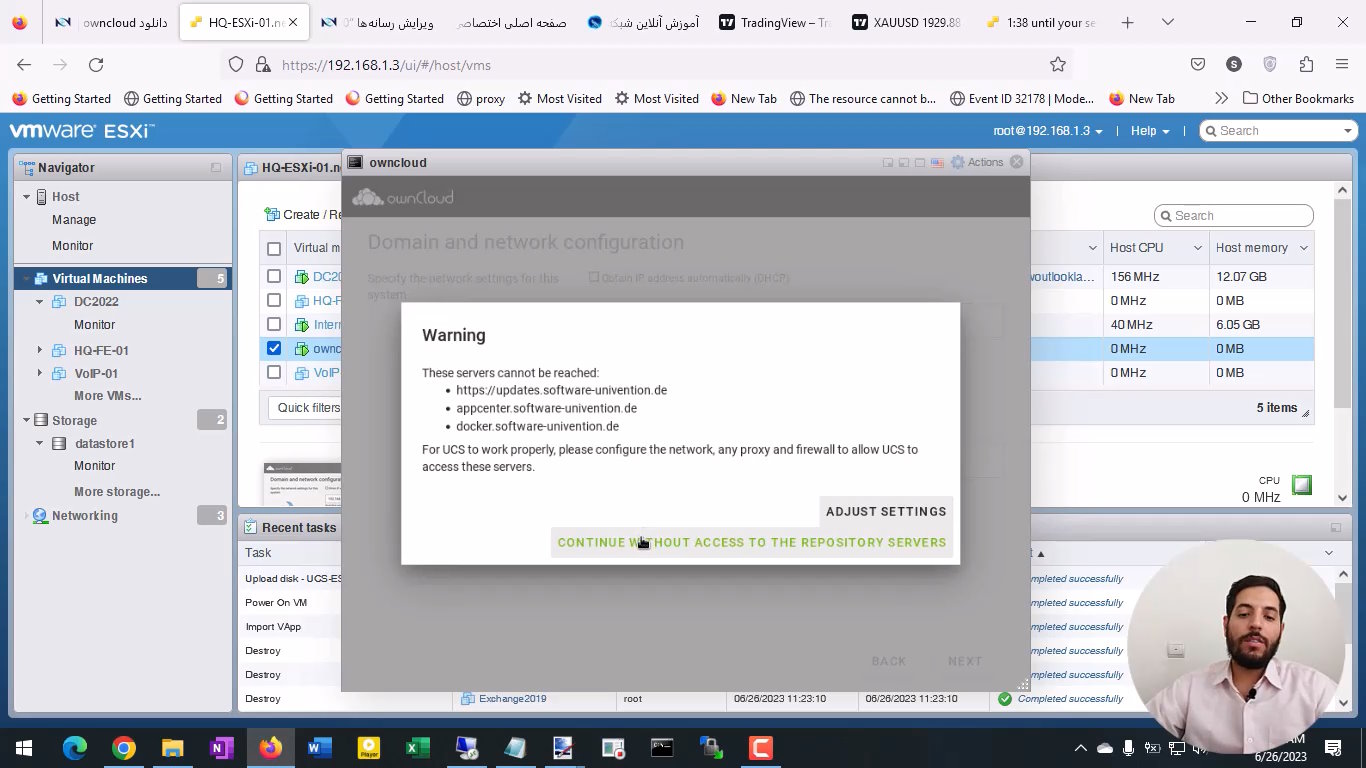Open Firefox extensions puzzle icon
The width and height of the screenshot is (1366, 768).
point(1306,64)
